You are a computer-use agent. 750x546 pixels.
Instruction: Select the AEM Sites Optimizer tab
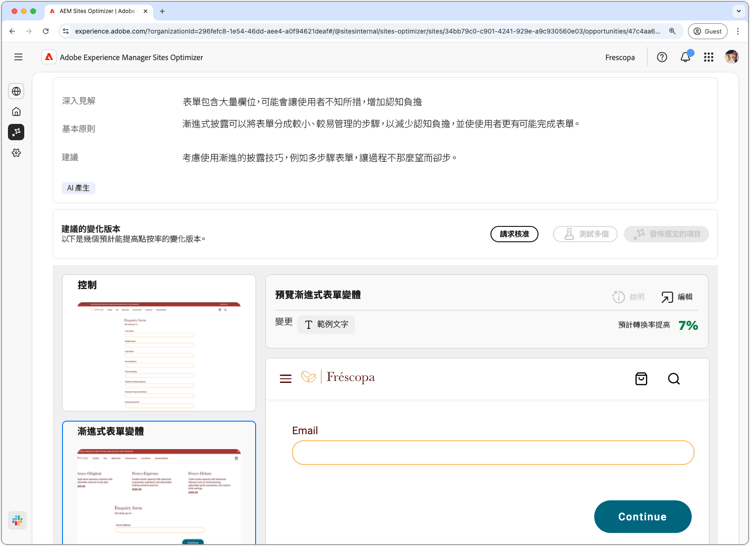coord(98,11)
